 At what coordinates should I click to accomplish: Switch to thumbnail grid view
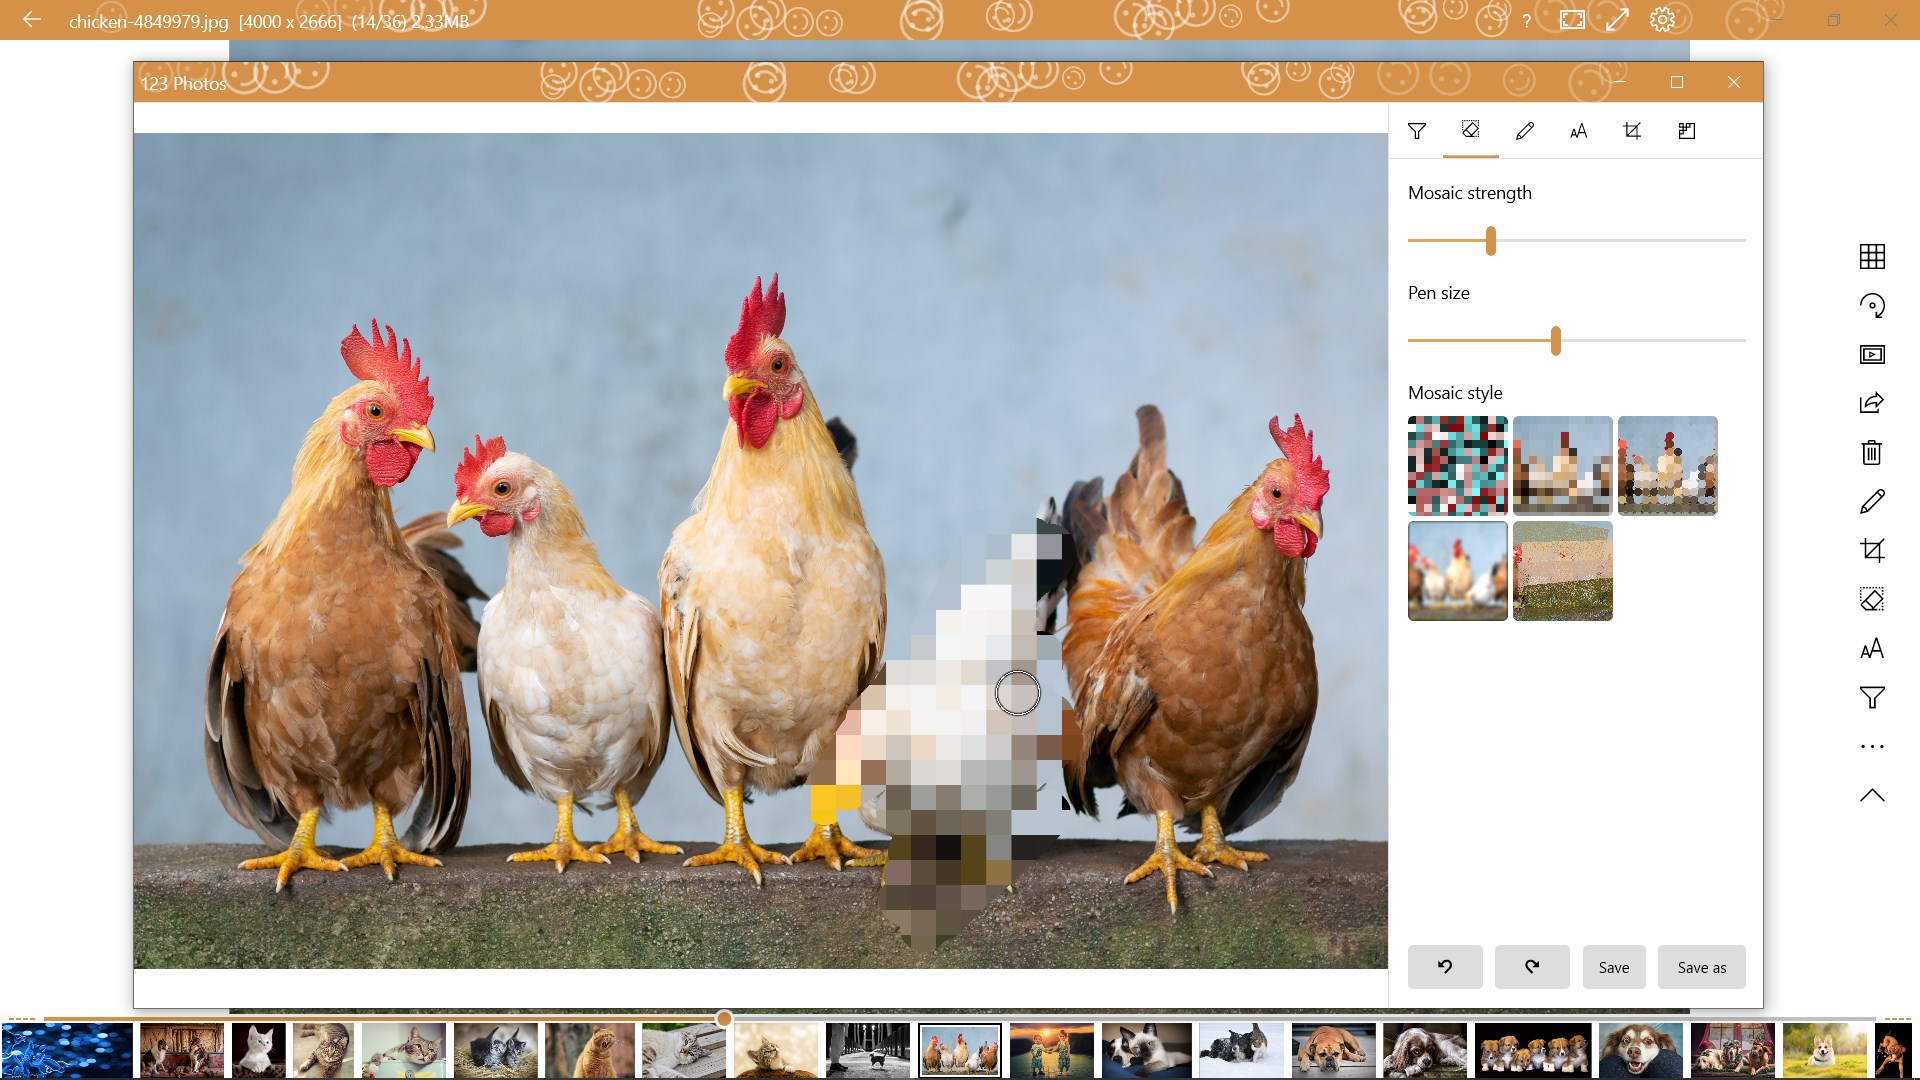tap(1872, 257)
